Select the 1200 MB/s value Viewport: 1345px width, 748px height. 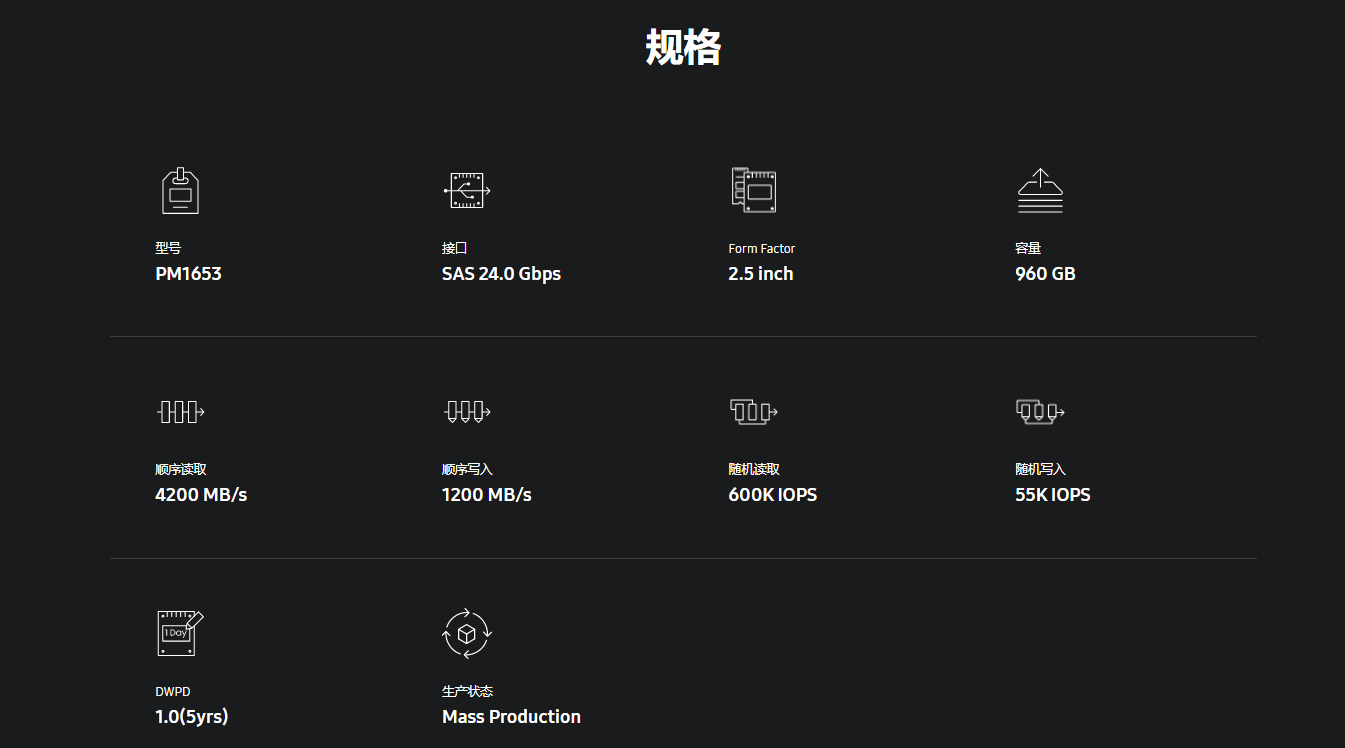click(487, 495)
